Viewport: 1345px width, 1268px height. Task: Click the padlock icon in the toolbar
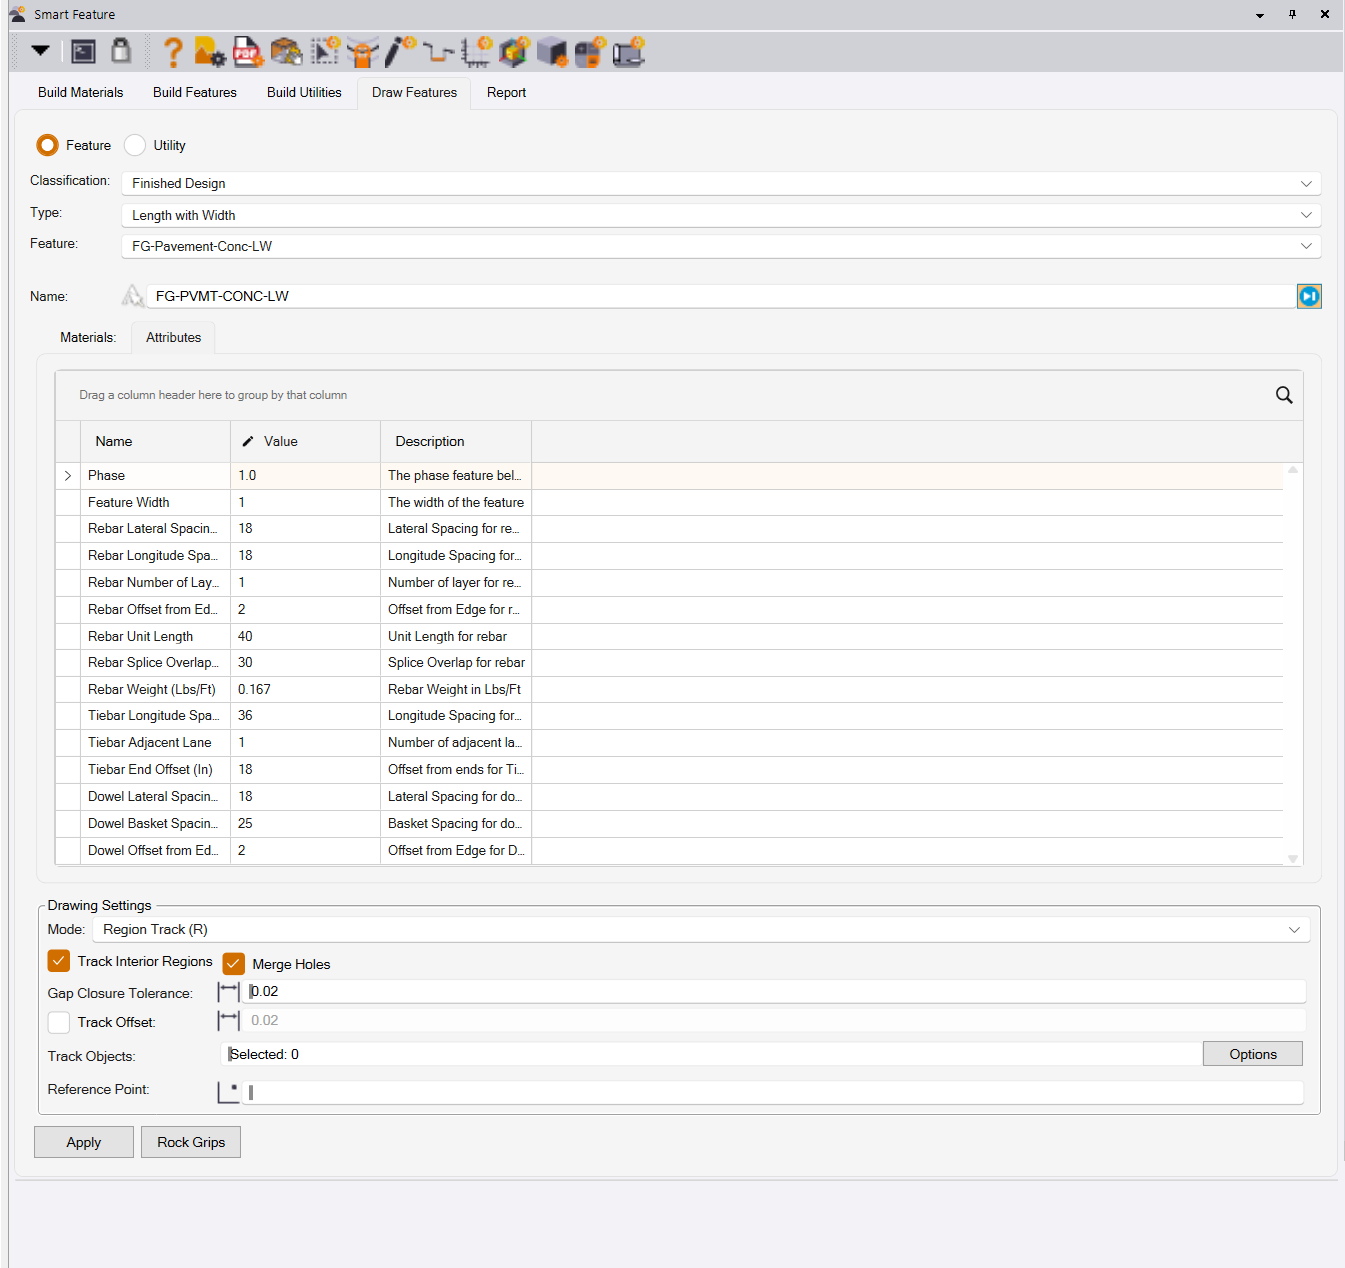click(121, 51)
